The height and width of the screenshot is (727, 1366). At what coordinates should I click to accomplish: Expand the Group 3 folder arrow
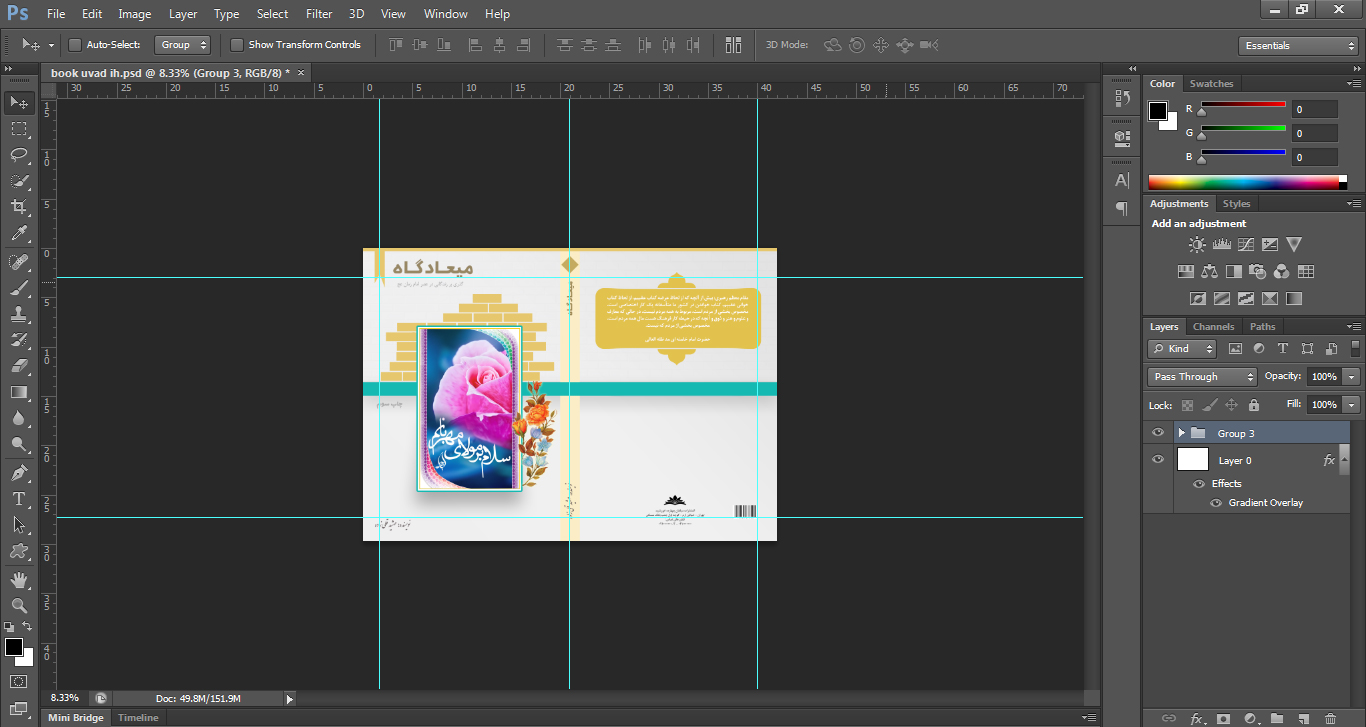point(1181,433)
